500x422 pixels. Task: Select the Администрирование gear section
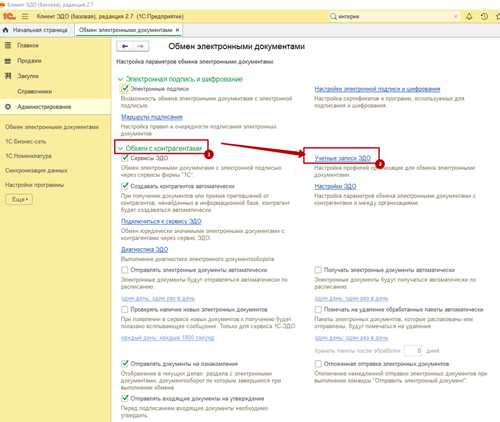coord(8,107)
